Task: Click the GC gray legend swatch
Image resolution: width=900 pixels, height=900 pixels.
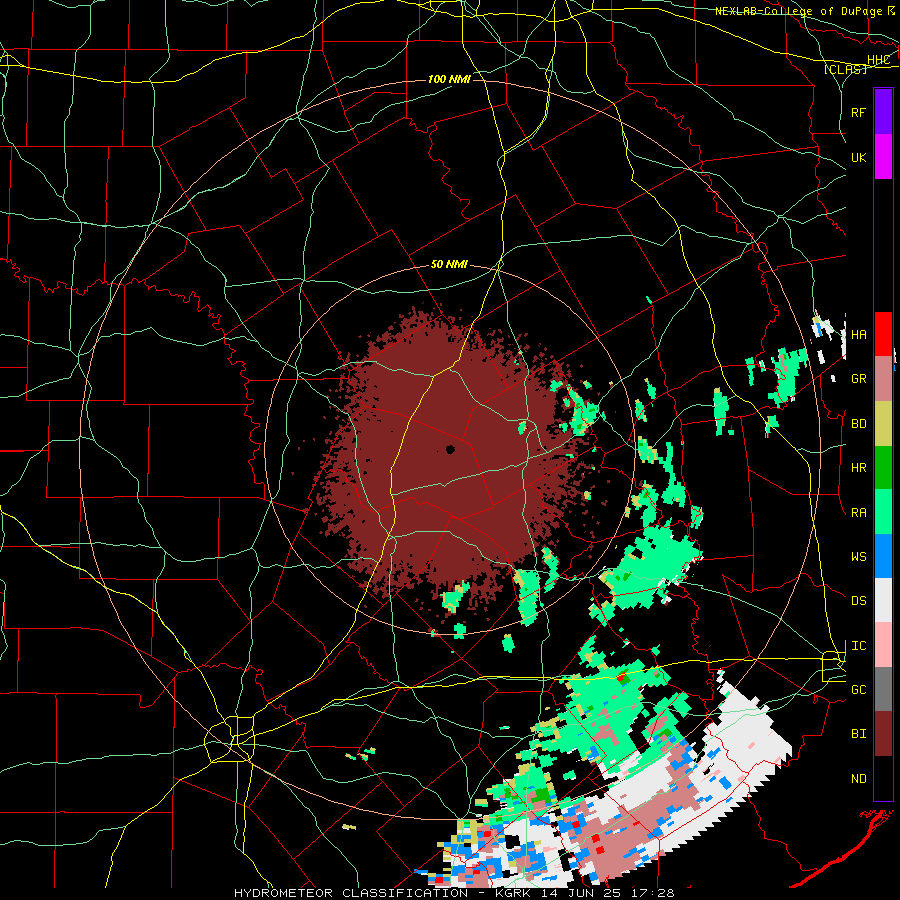Action: tap(883, 689)
